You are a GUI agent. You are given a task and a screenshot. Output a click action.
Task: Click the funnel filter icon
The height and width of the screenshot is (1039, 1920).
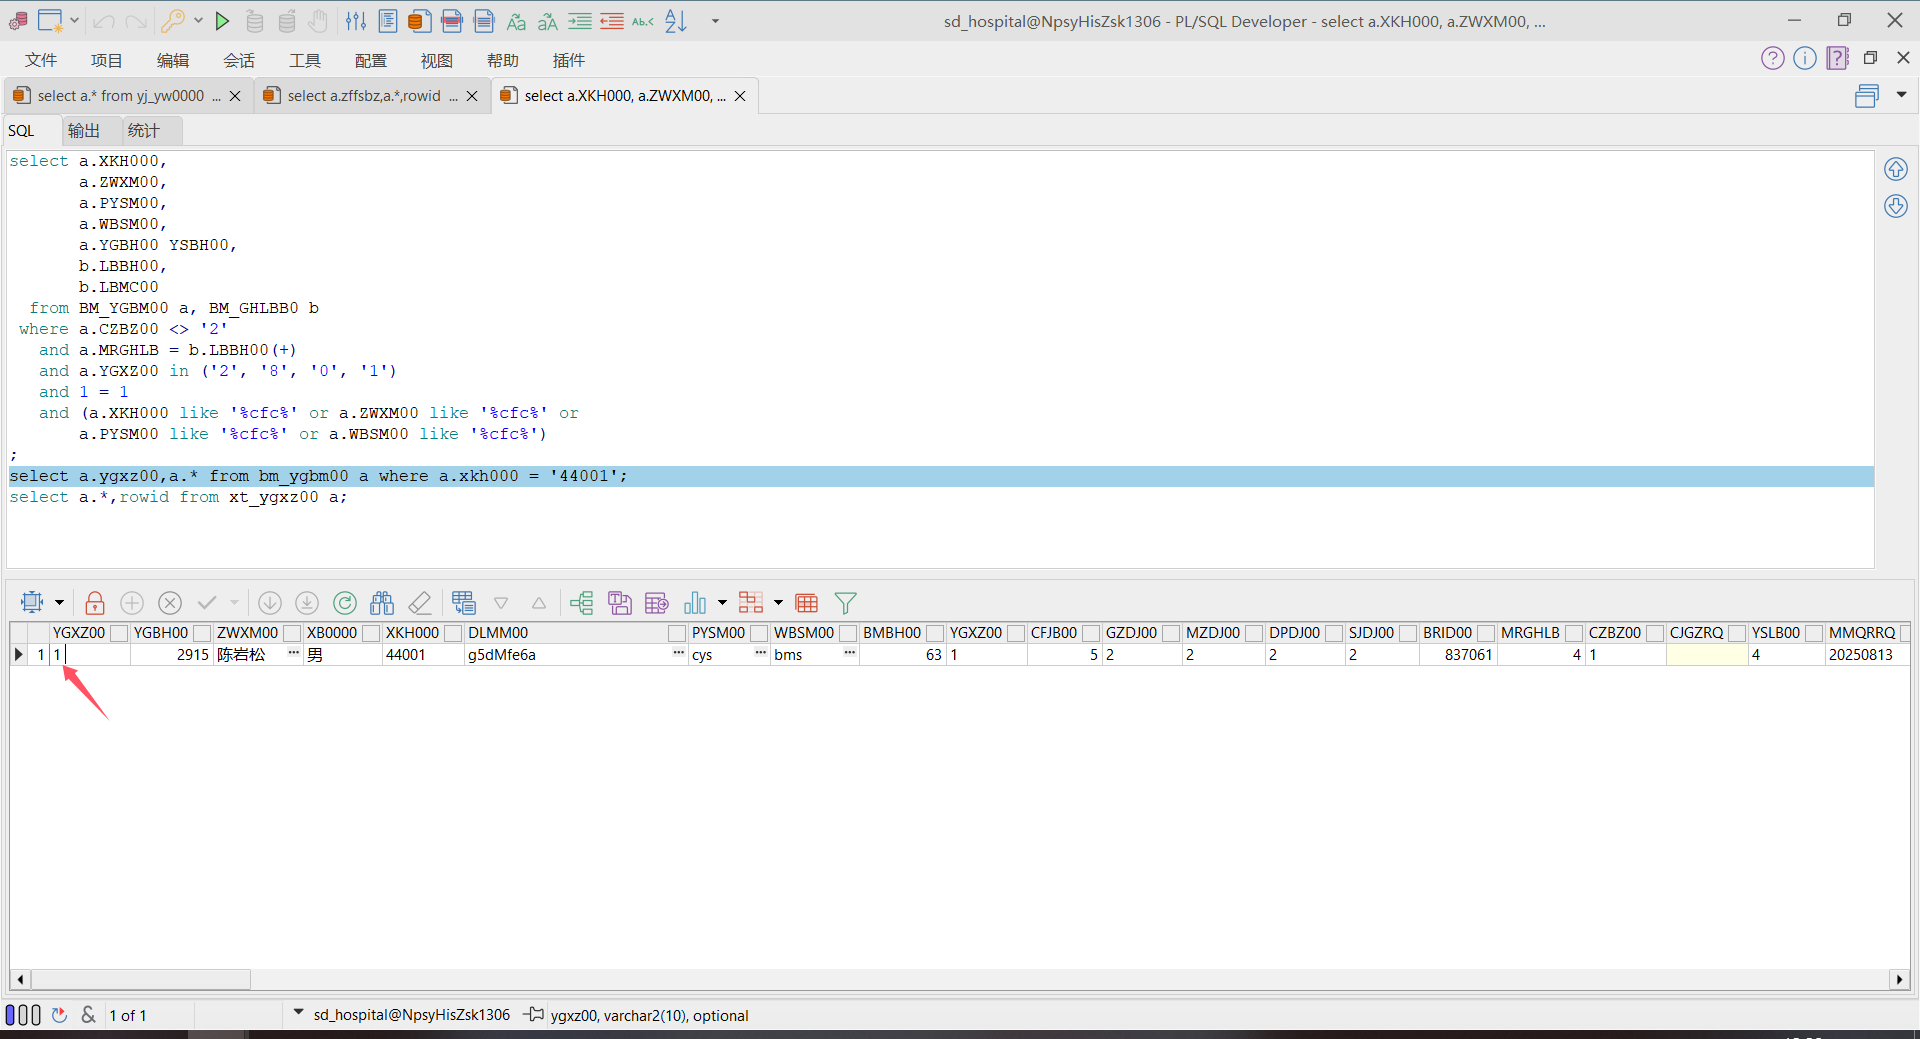pyautogui.click(x=845, y=603)
